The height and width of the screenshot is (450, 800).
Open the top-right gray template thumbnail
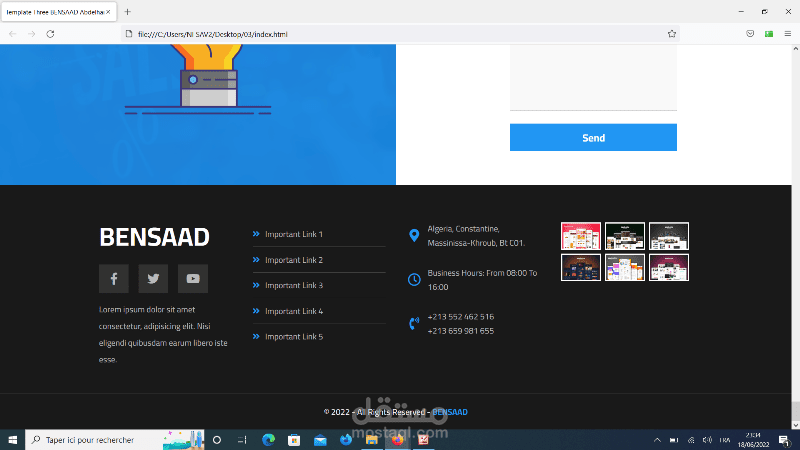(x=669, y=236)
